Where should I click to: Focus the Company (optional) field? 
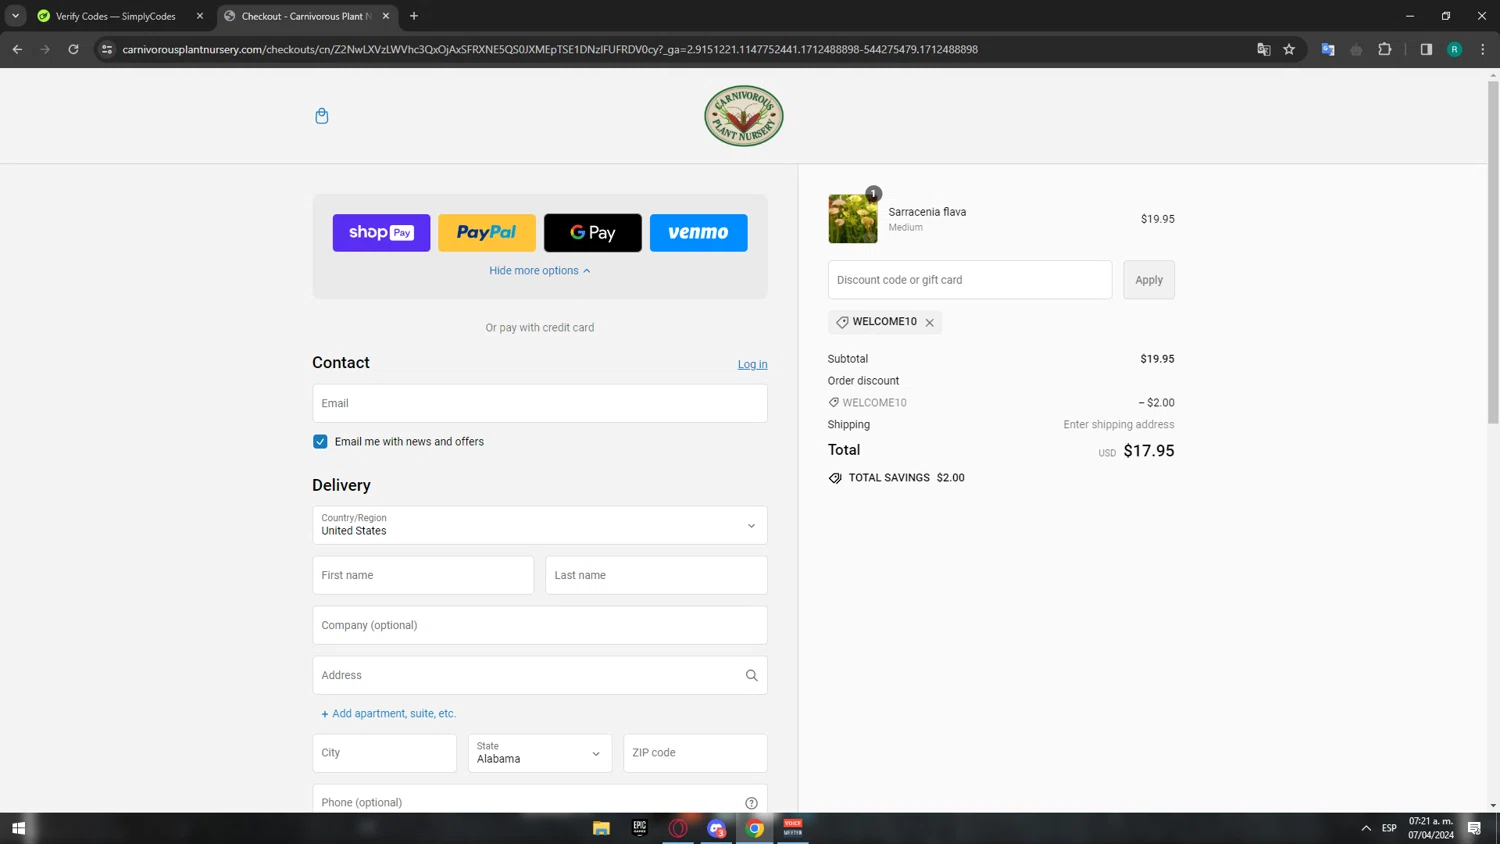540,625
